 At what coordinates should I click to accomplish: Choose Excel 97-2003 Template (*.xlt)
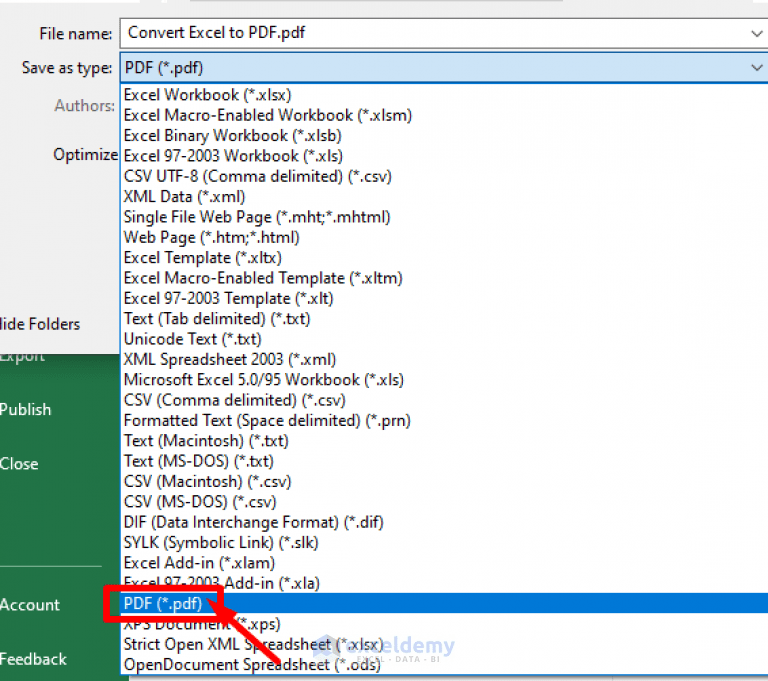[444, 298]
